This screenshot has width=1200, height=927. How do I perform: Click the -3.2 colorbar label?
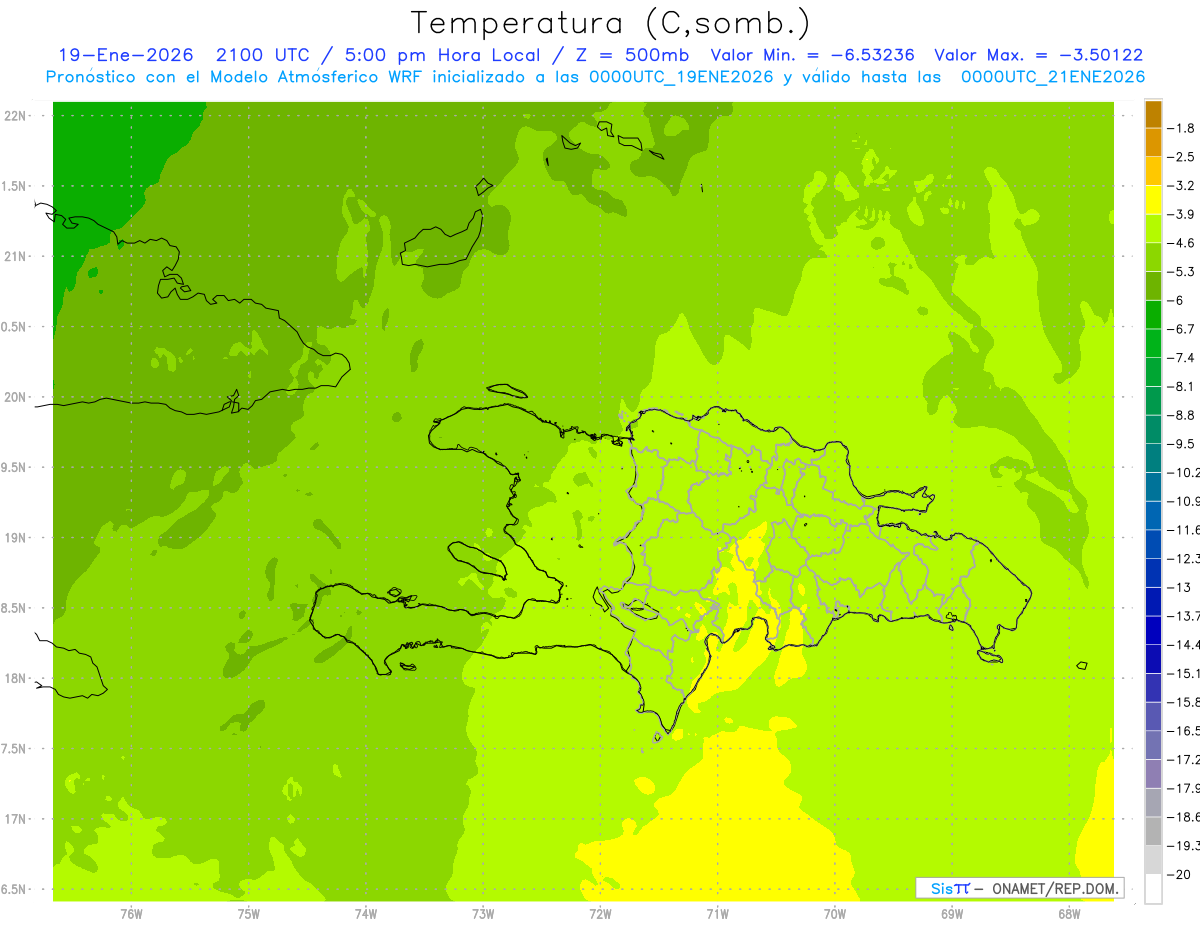click(x=1182, y=185)
